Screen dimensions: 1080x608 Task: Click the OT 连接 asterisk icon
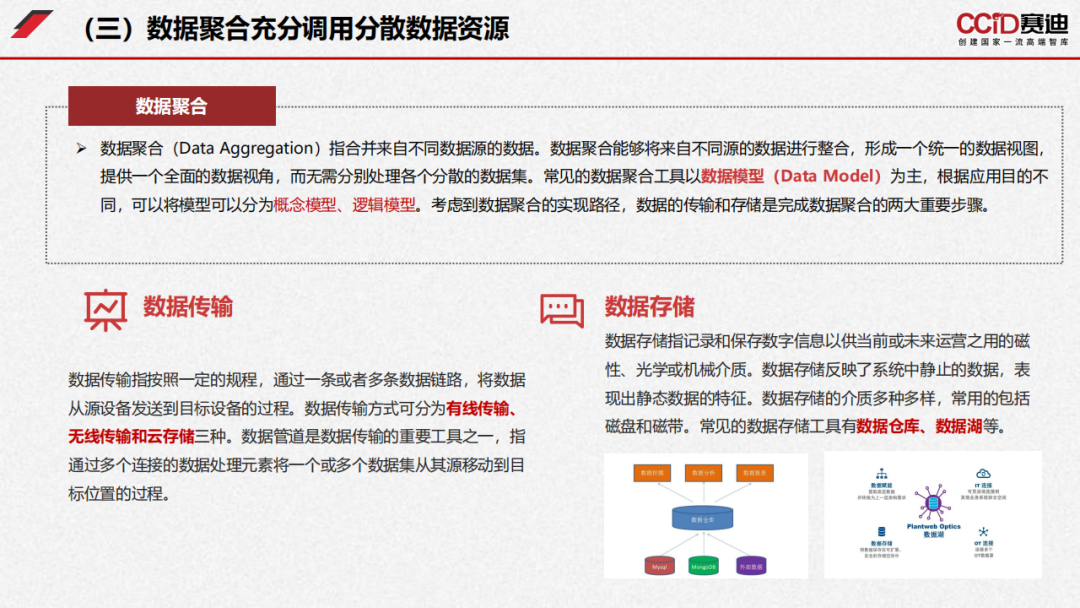click(x=984, y=529)
